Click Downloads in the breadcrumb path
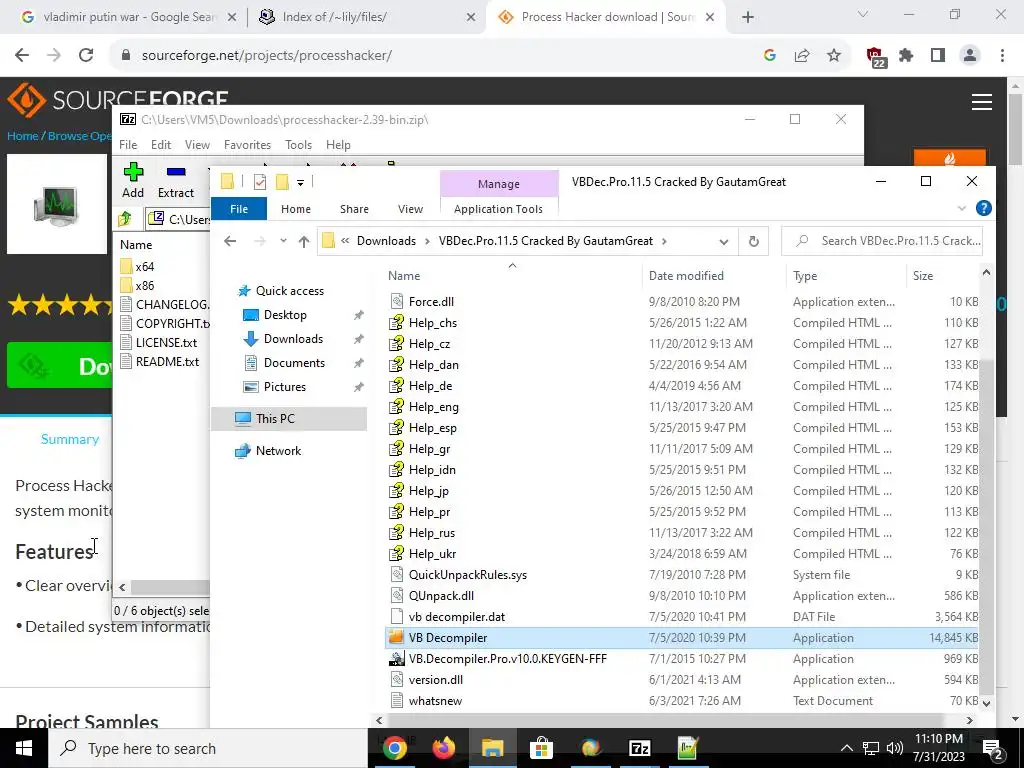The height and width of the screenshot is (768, 1024). click(x=386, y=241)
